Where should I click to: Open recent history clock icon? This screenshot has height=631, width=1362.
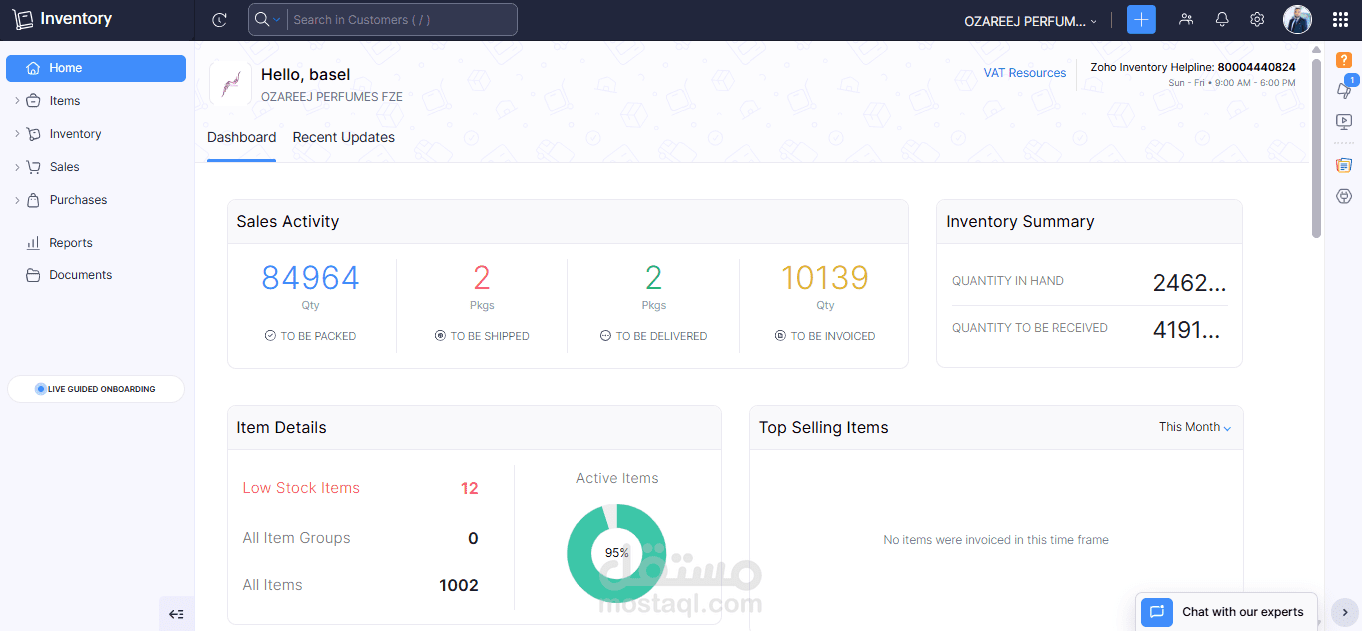coord(220,20)
